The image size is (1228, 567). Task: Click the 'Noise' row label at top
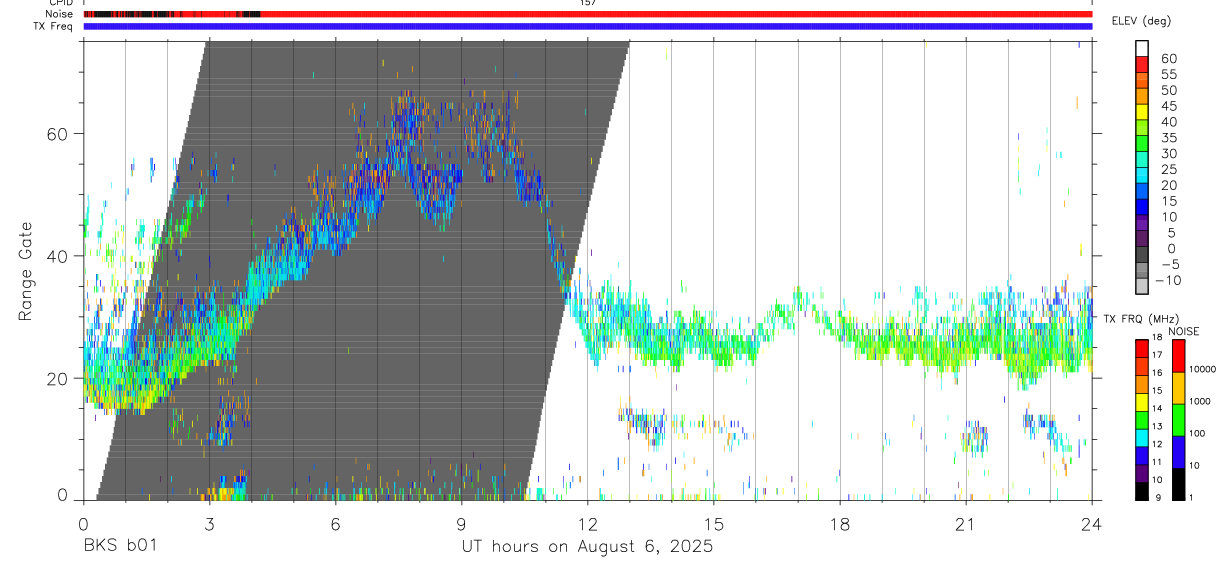pos(60,14)
